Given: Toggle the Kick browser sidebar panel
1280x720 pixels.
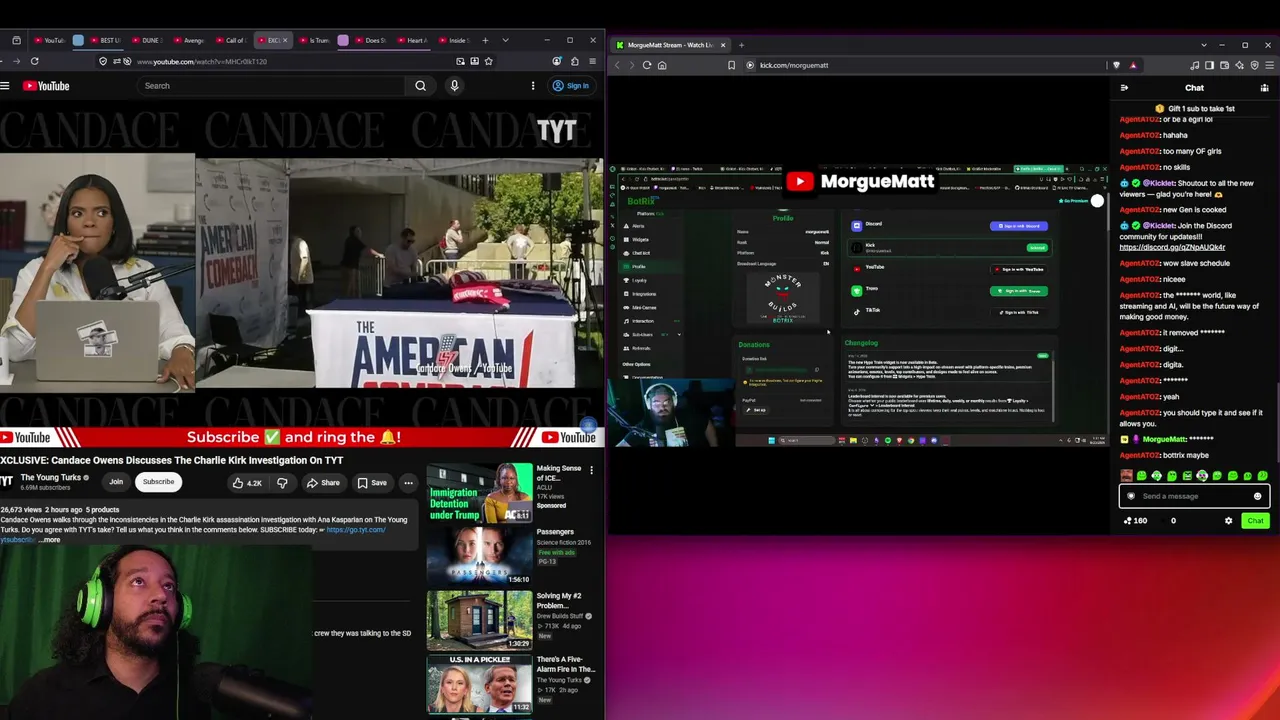Looking at the screenshot, I should [1209, 65].
